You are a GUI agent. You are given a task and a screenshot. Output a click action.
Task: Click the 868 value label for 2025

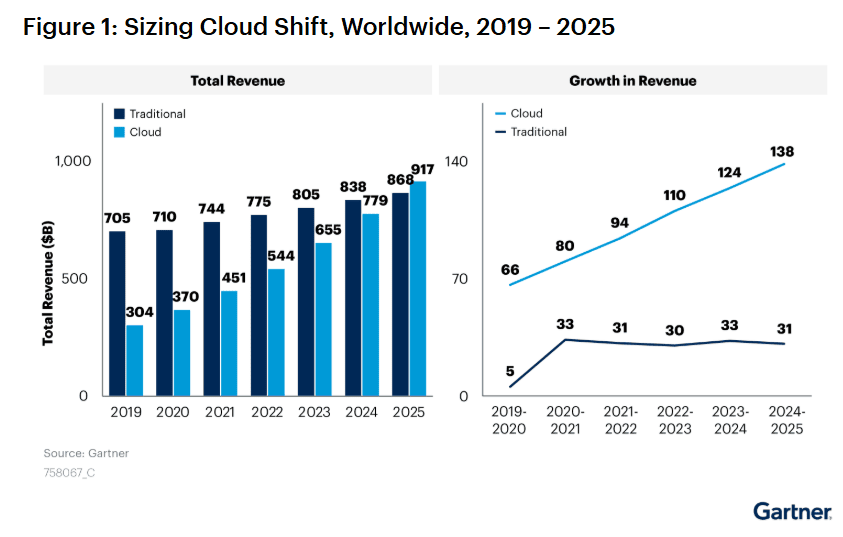400,180
